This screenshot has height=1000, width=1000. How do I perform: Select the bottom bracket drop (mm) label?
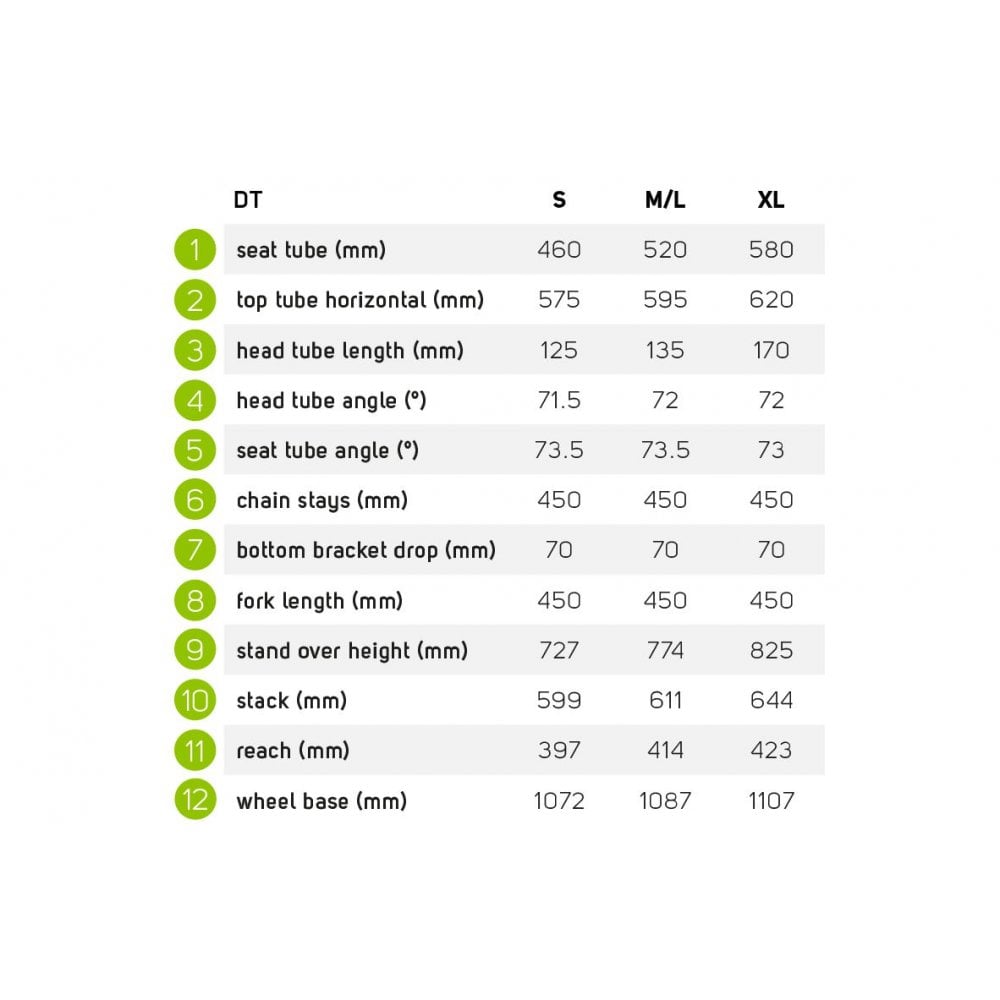pos(366,550)
